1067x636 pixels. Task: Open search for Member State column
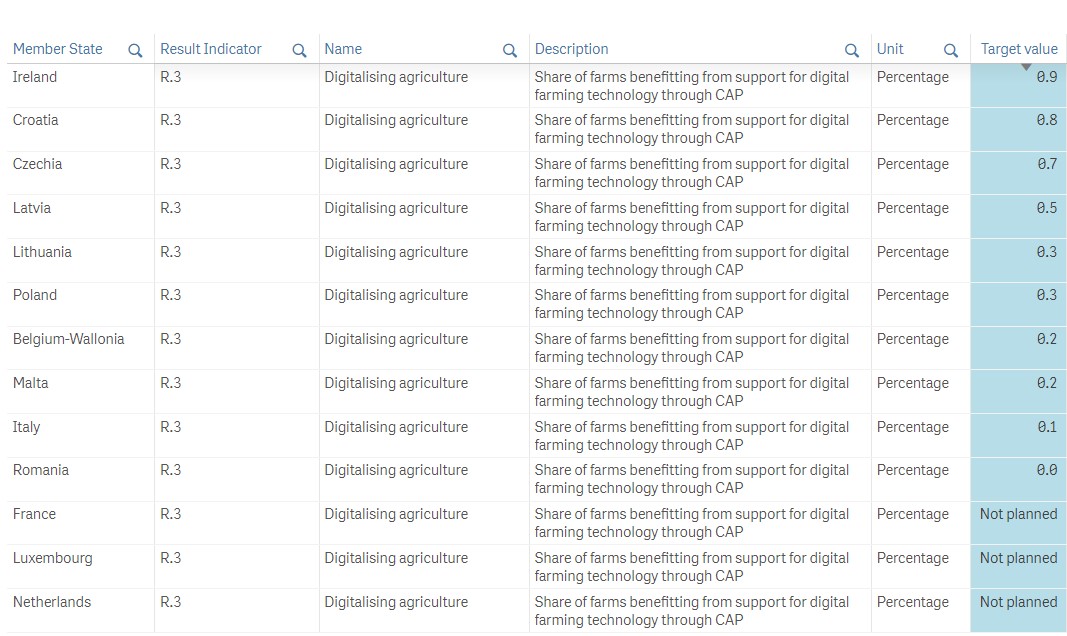tap(135, 50)
